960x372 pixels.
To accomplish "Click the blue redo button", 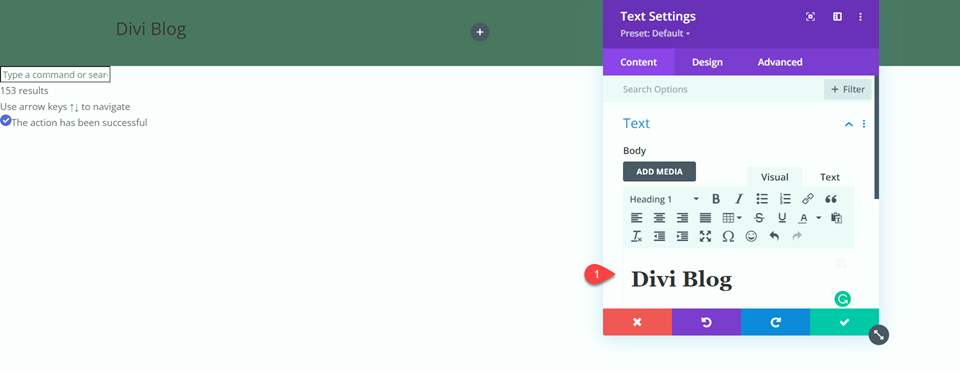I will 775,322.
